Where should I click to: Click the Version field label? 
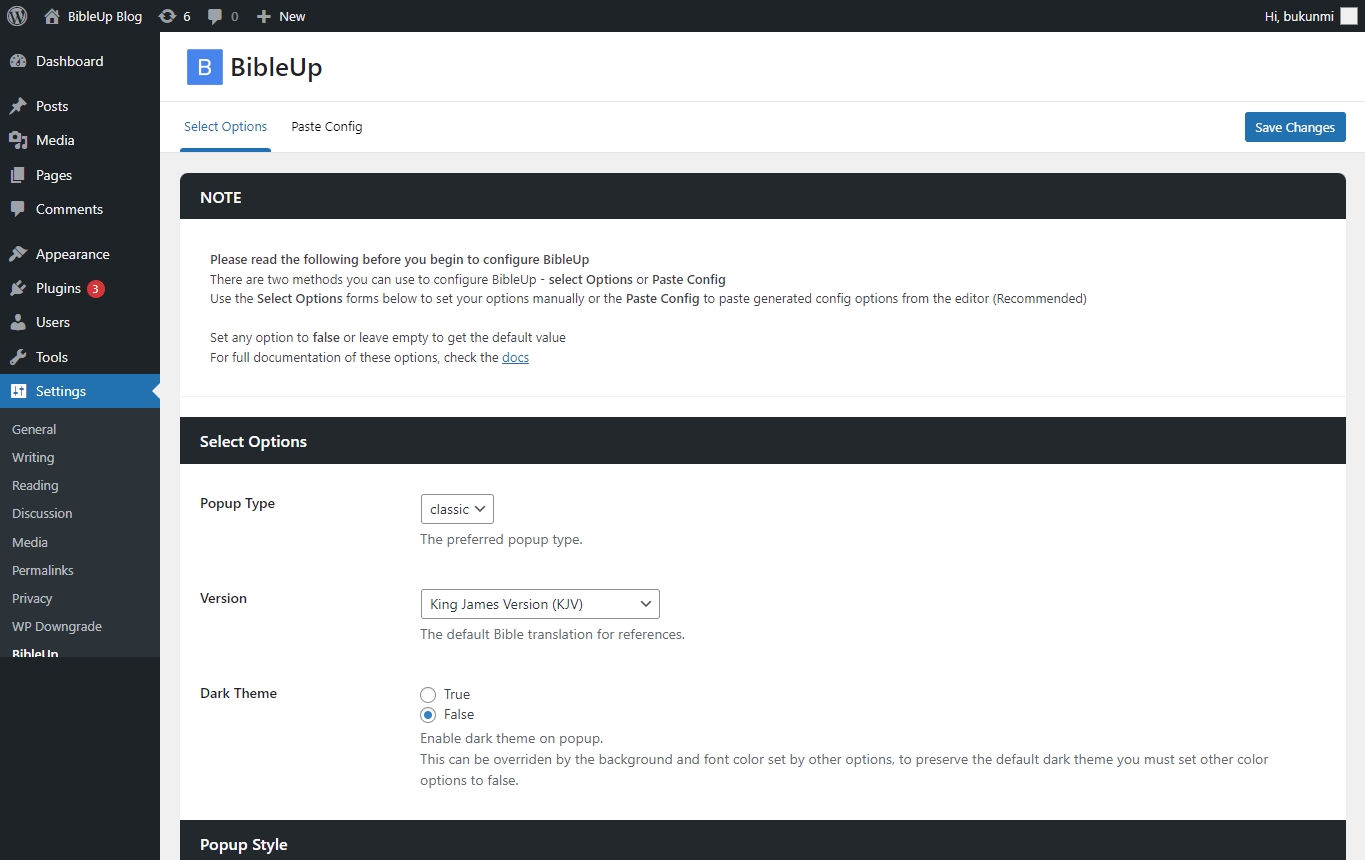(x=223, y=598)
